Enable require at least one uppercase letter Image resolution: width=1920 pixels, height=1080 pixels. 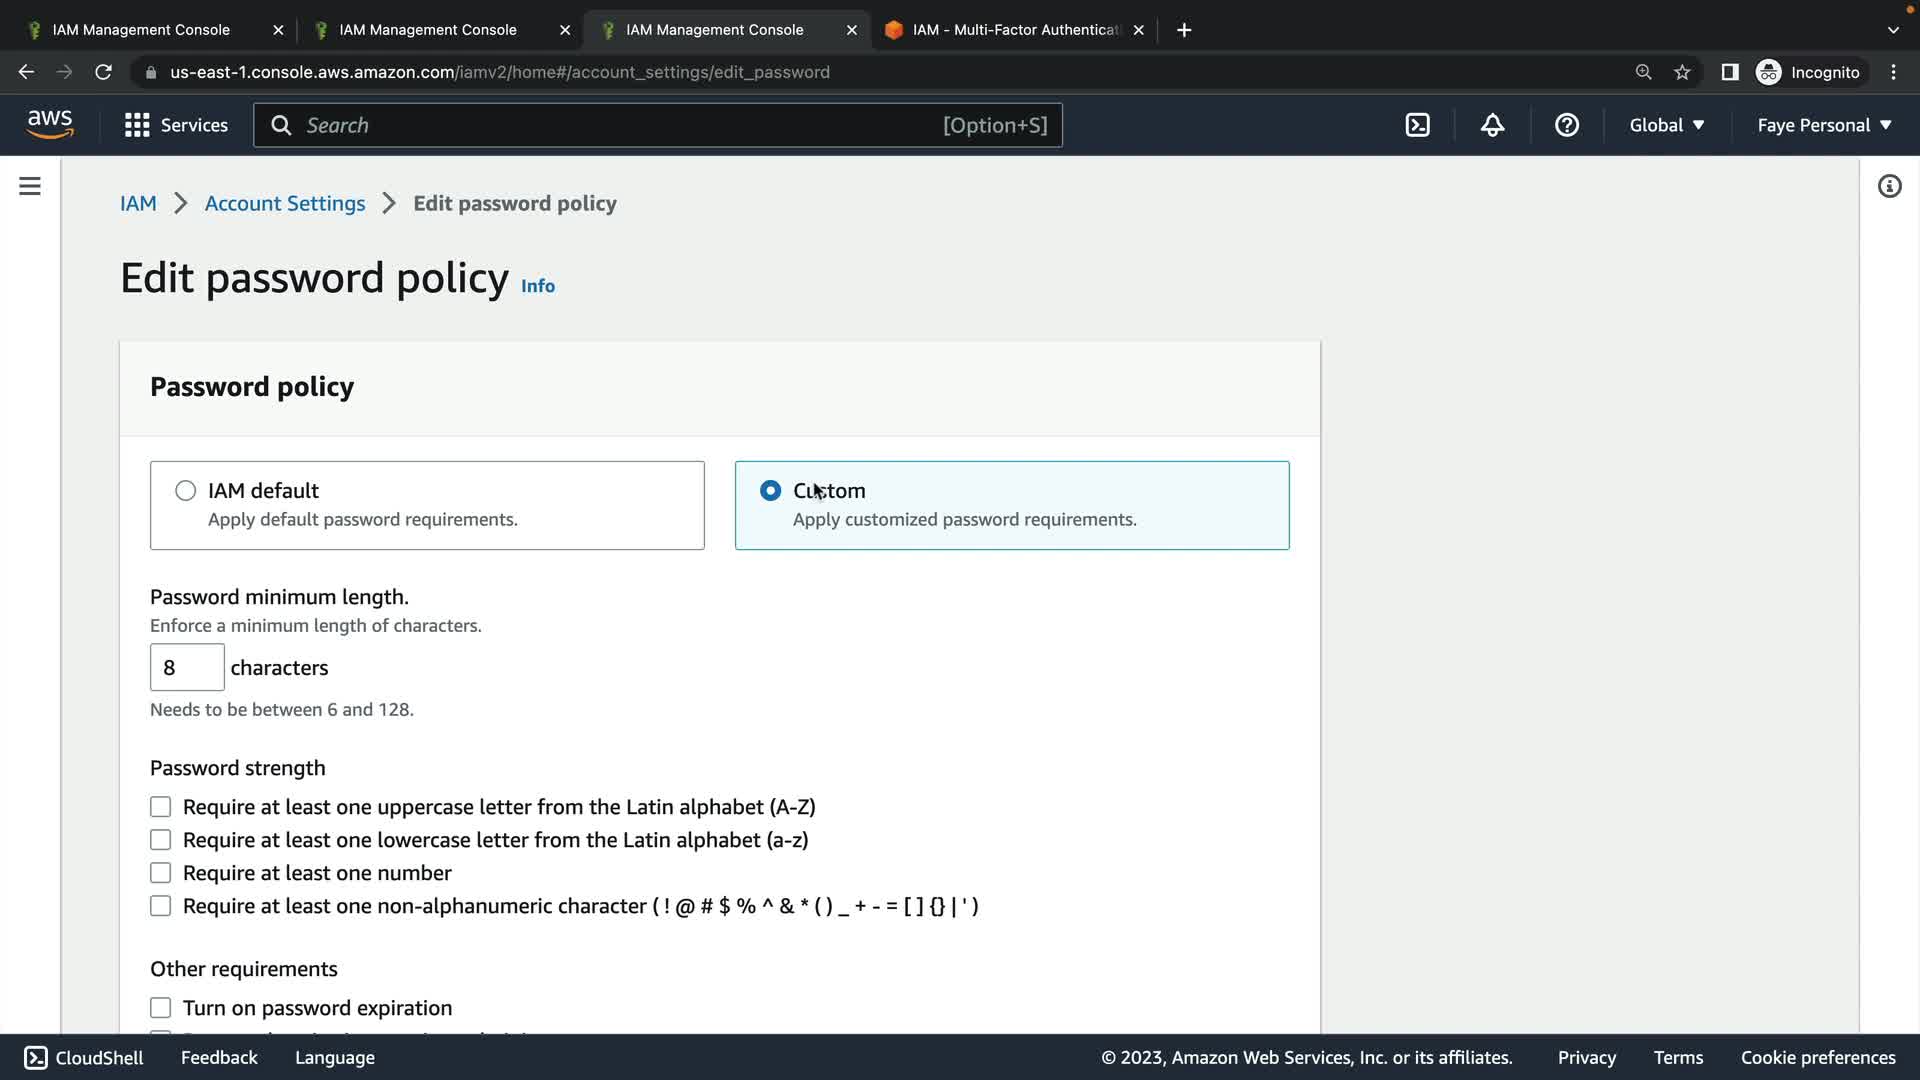tap(161, 807)
